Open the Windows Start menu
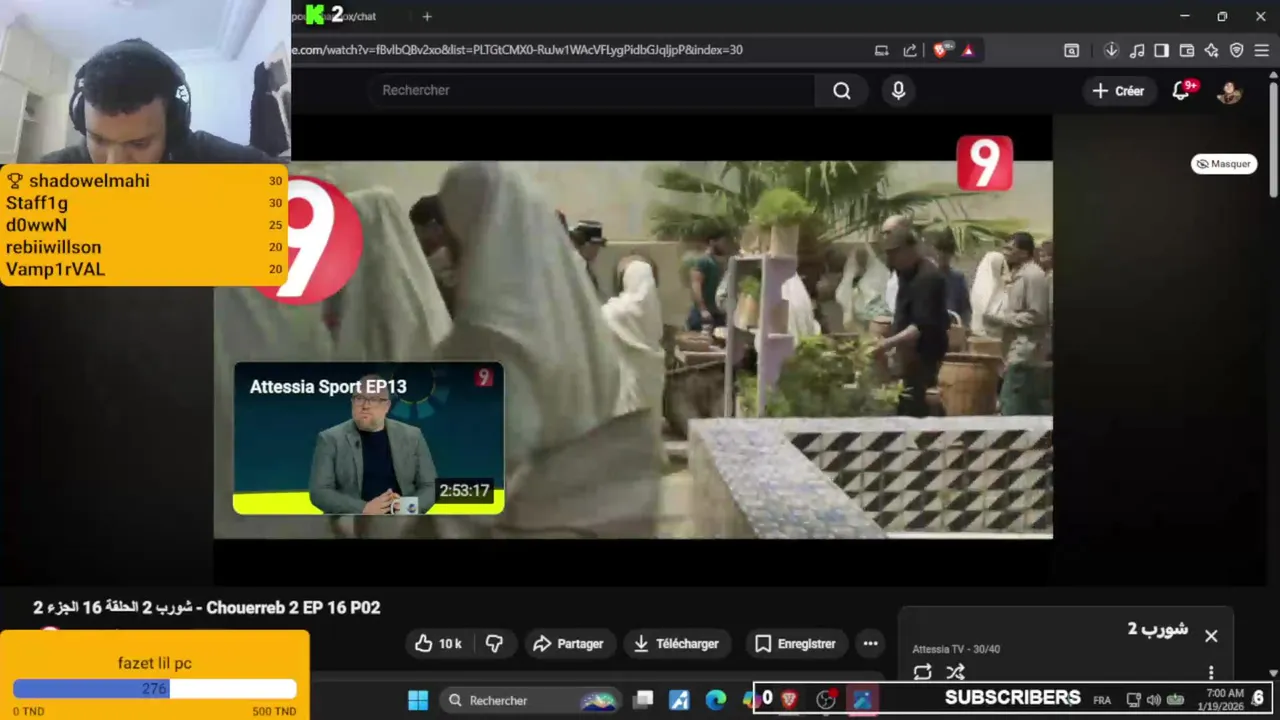Image resolution: width=1280 pixels, height=720 pixels. (x=418, y=700)
